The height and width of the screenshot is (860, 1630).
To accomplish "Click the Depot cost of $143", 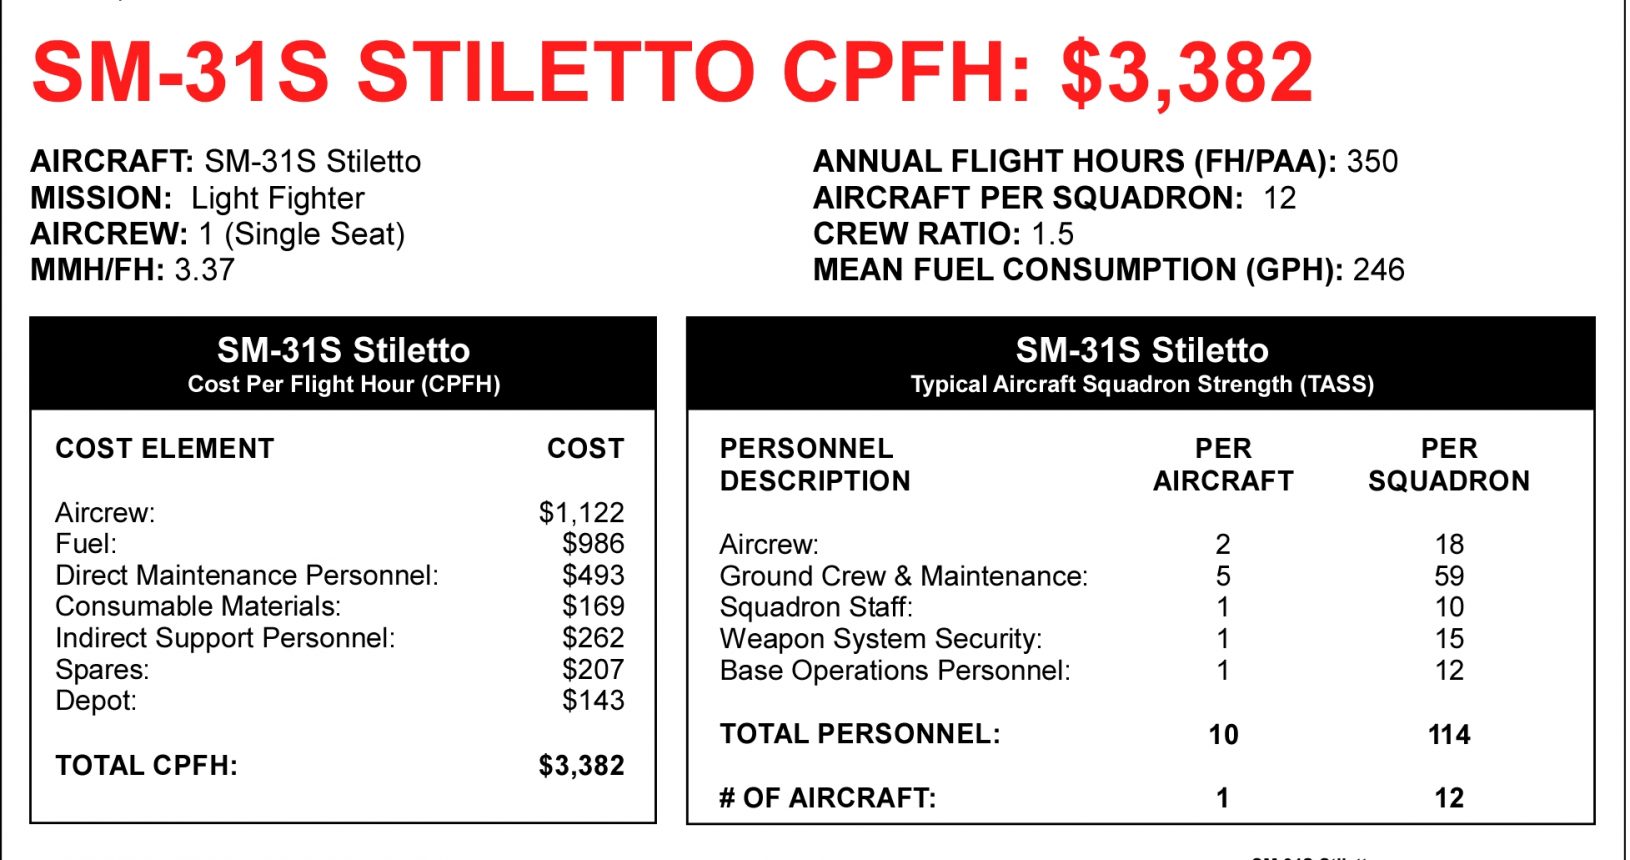I will tap(593, 700).
